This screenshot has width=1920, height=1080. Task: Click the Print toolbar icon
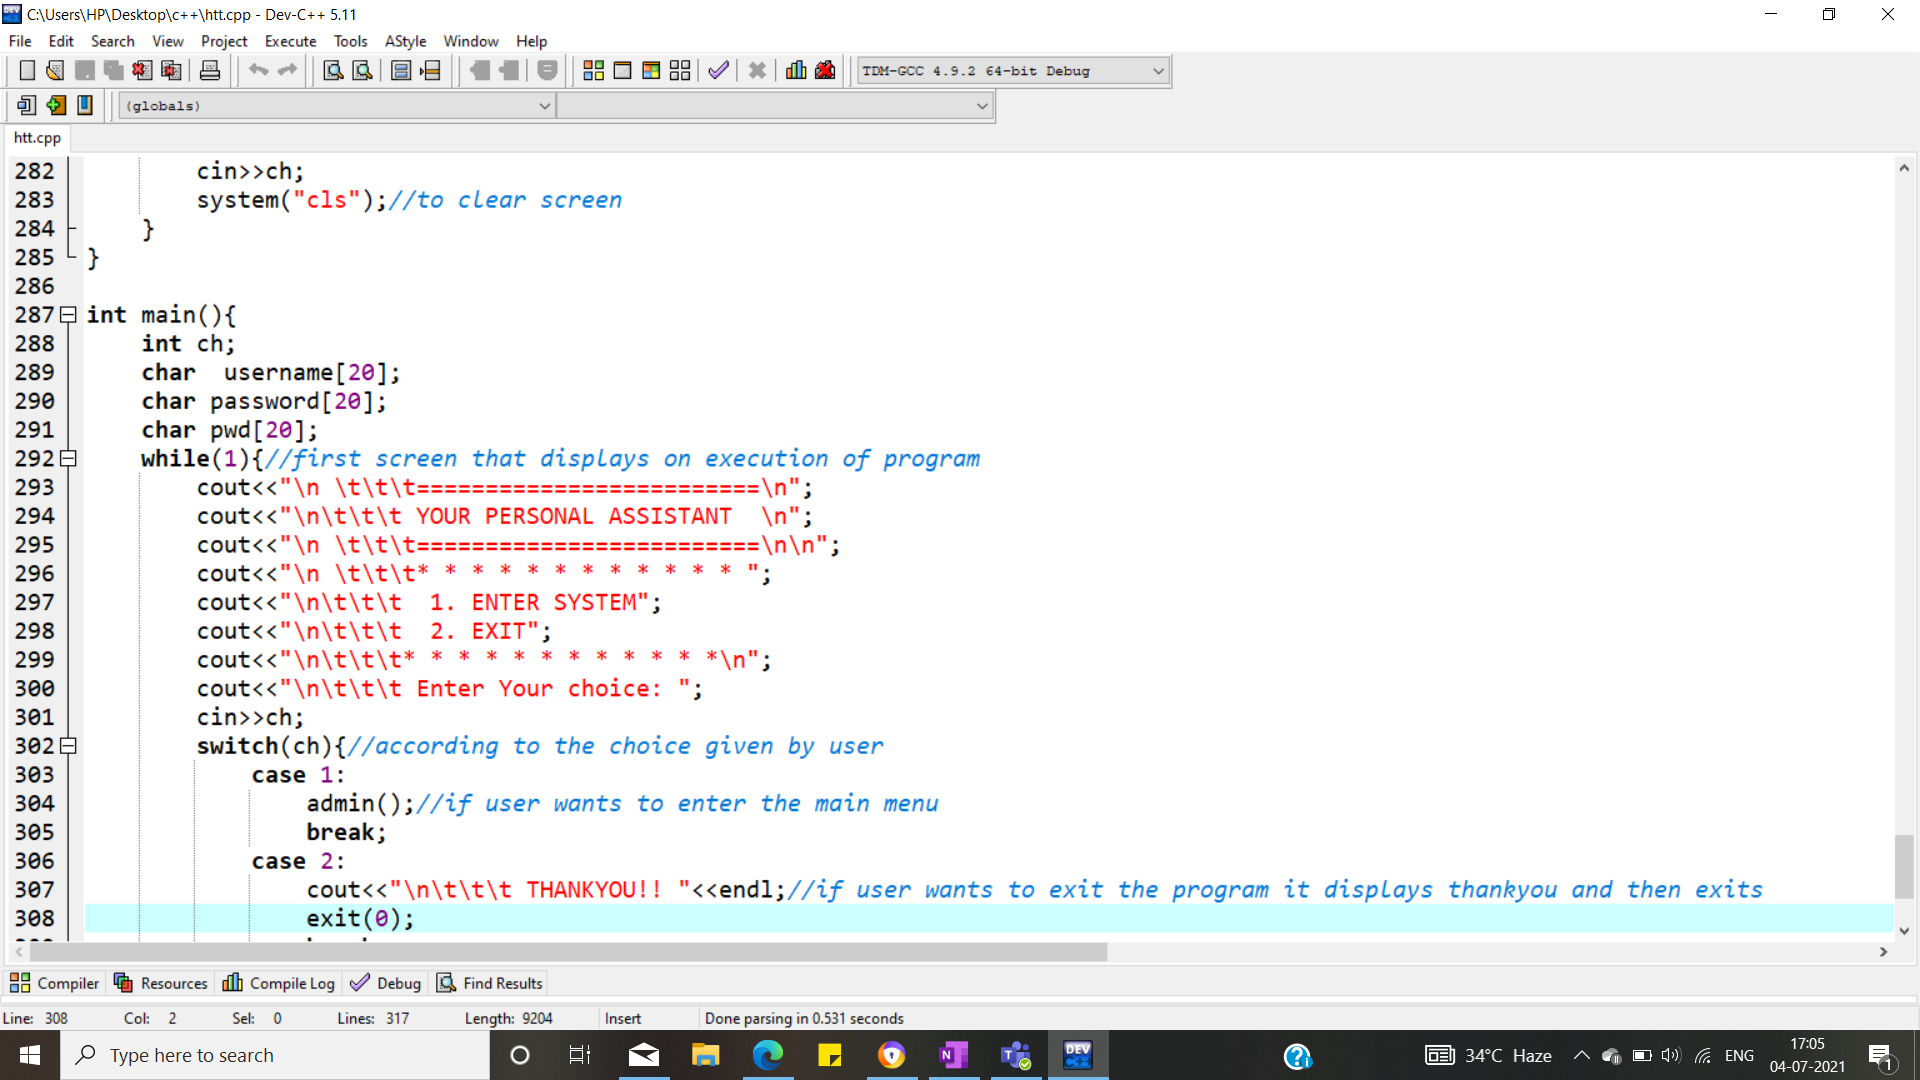pos(210,70)
